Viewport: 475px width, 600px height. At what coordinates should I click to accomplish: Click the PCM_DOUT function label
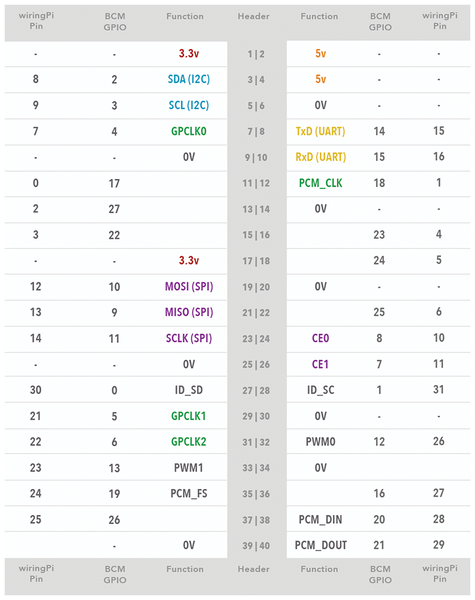pyautogui.click(x=320, y=545)
